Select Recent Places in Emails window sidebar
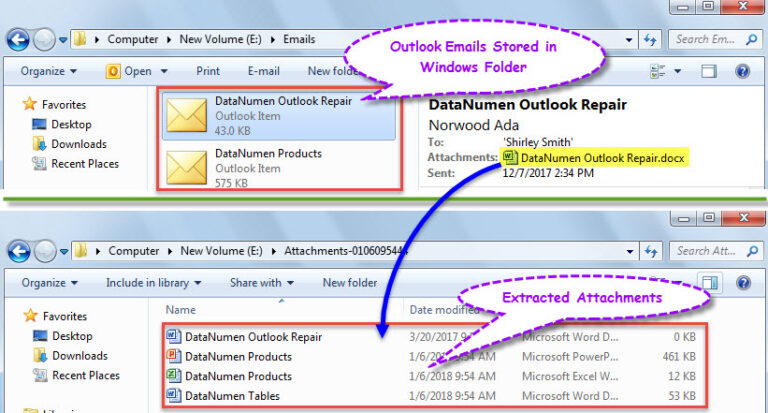 click(x=75, y=164)
